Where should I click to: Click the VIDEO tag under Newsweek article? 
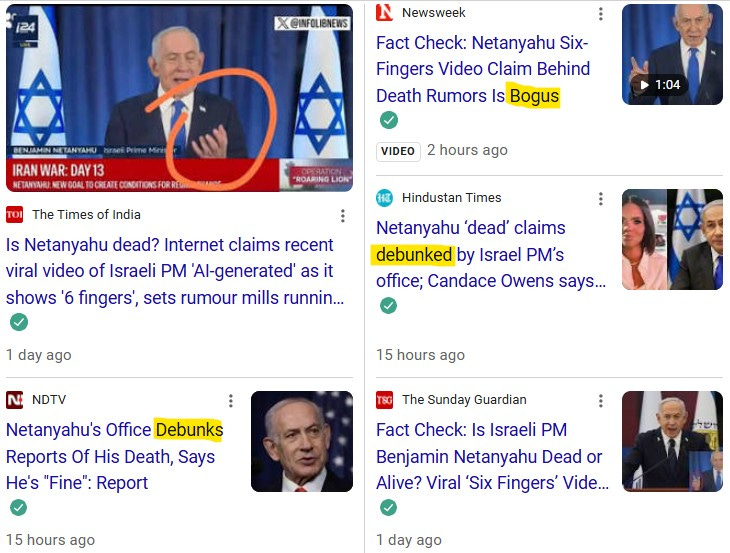398,151
